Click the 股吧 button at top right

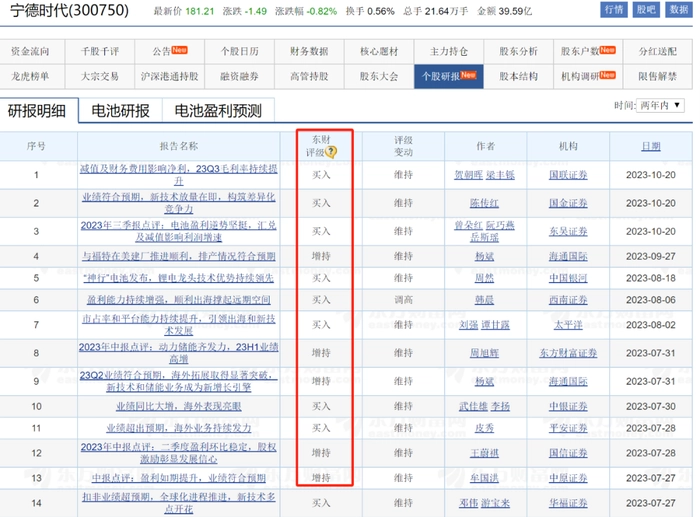[646, 10]
